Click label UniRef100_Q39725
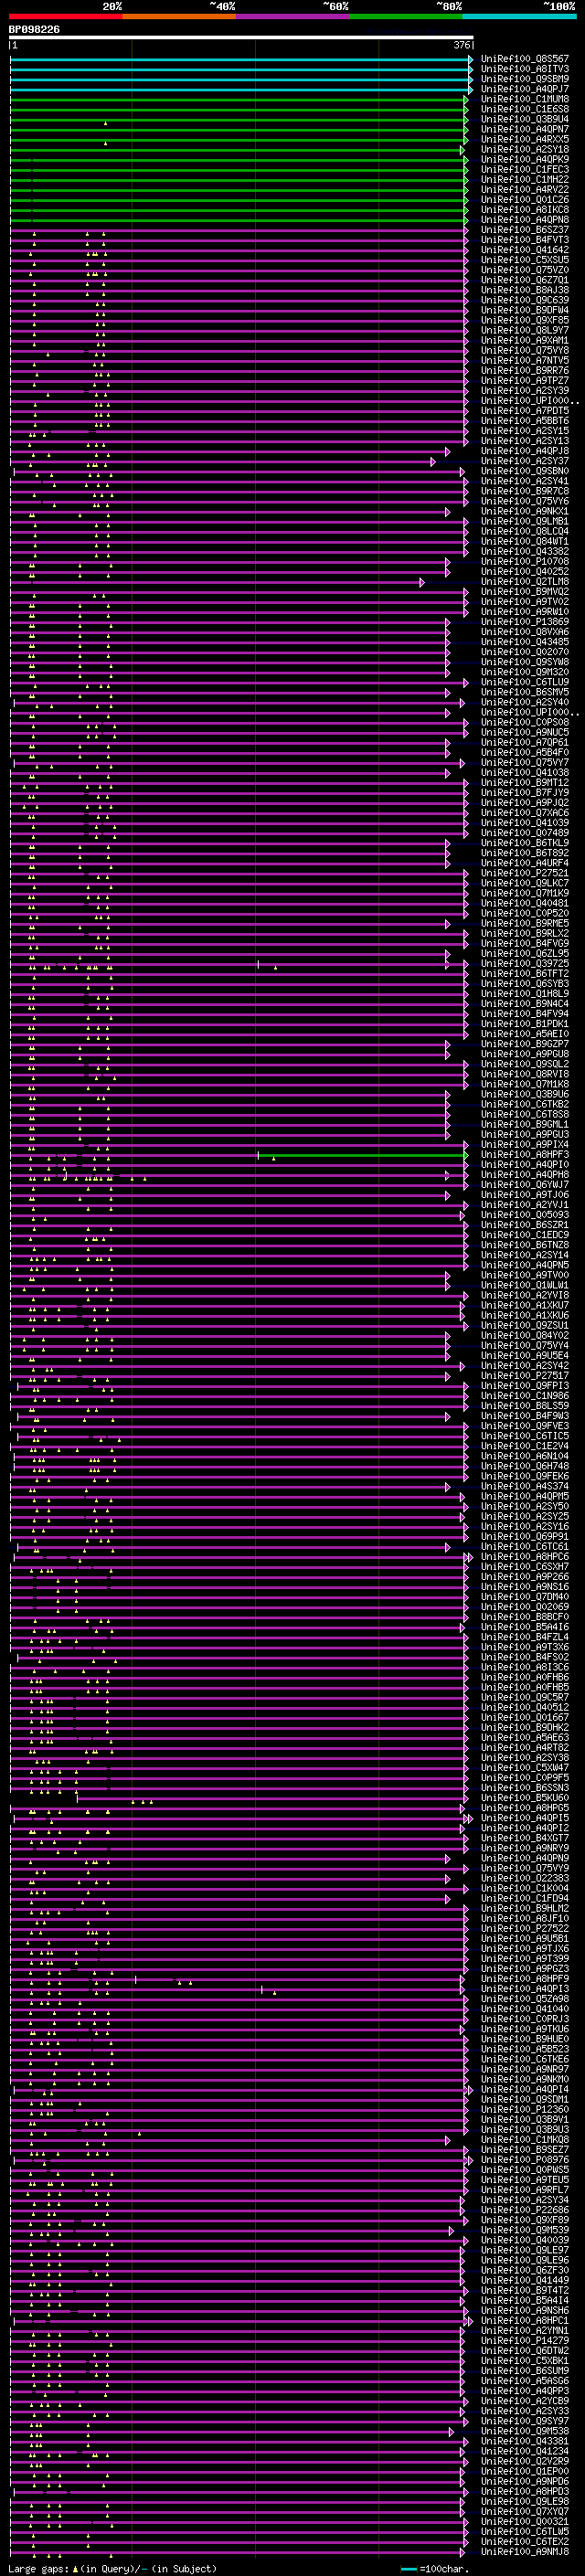The image size is (585, 2576). click(x=525, y=963)
